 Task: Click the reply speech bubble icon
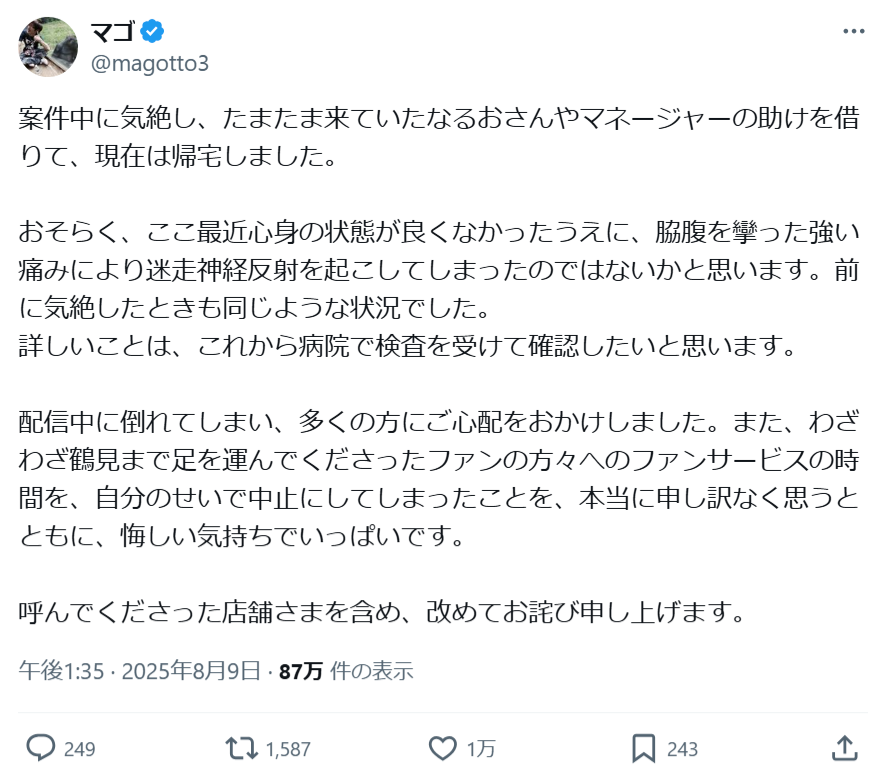41,748
